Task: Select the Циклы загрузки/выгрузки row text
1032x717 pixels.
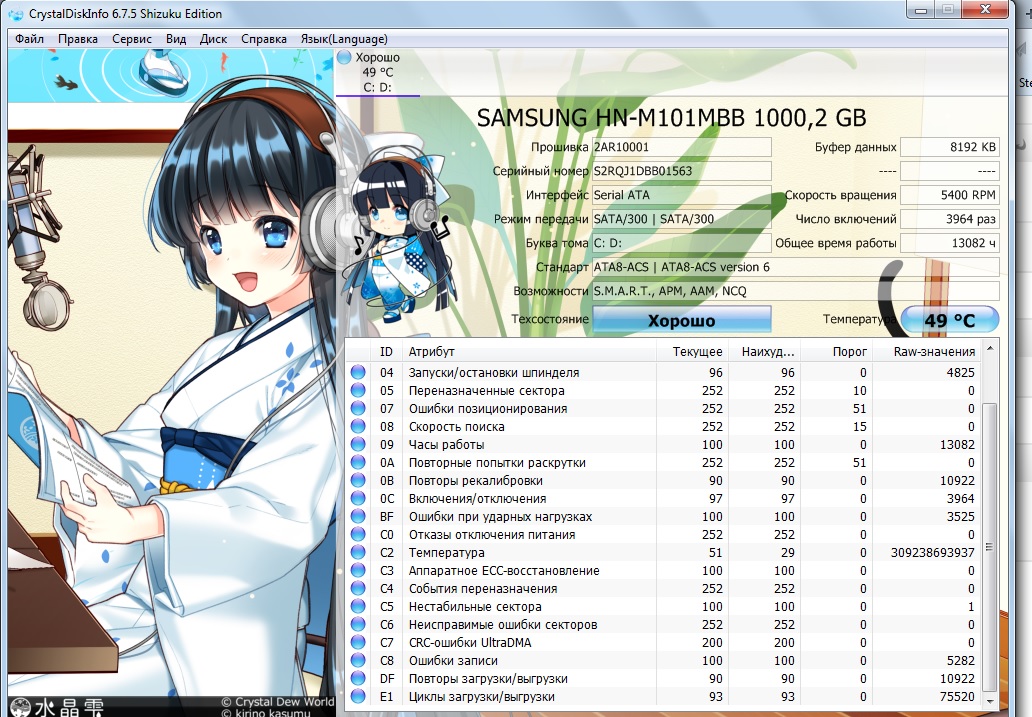Action: tap(481, 697)
